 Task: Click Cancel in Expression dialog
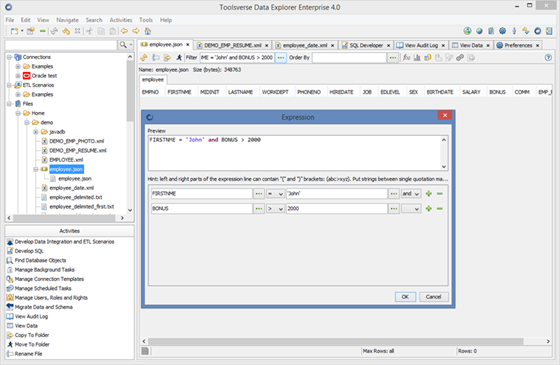tap(433, 297)
